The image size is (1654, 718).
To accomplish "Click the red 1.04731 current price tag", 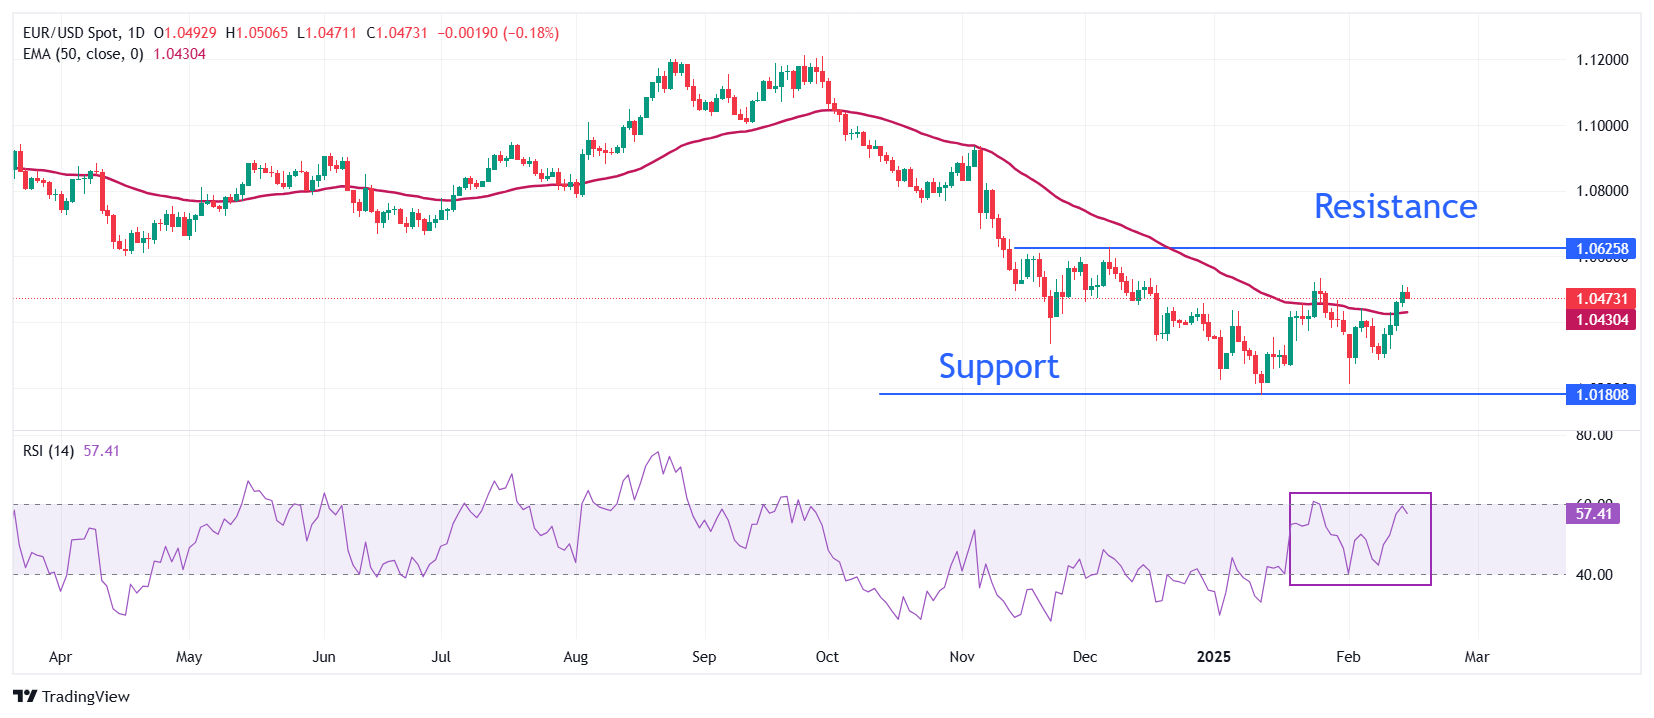I will [x=1601, y=298].
